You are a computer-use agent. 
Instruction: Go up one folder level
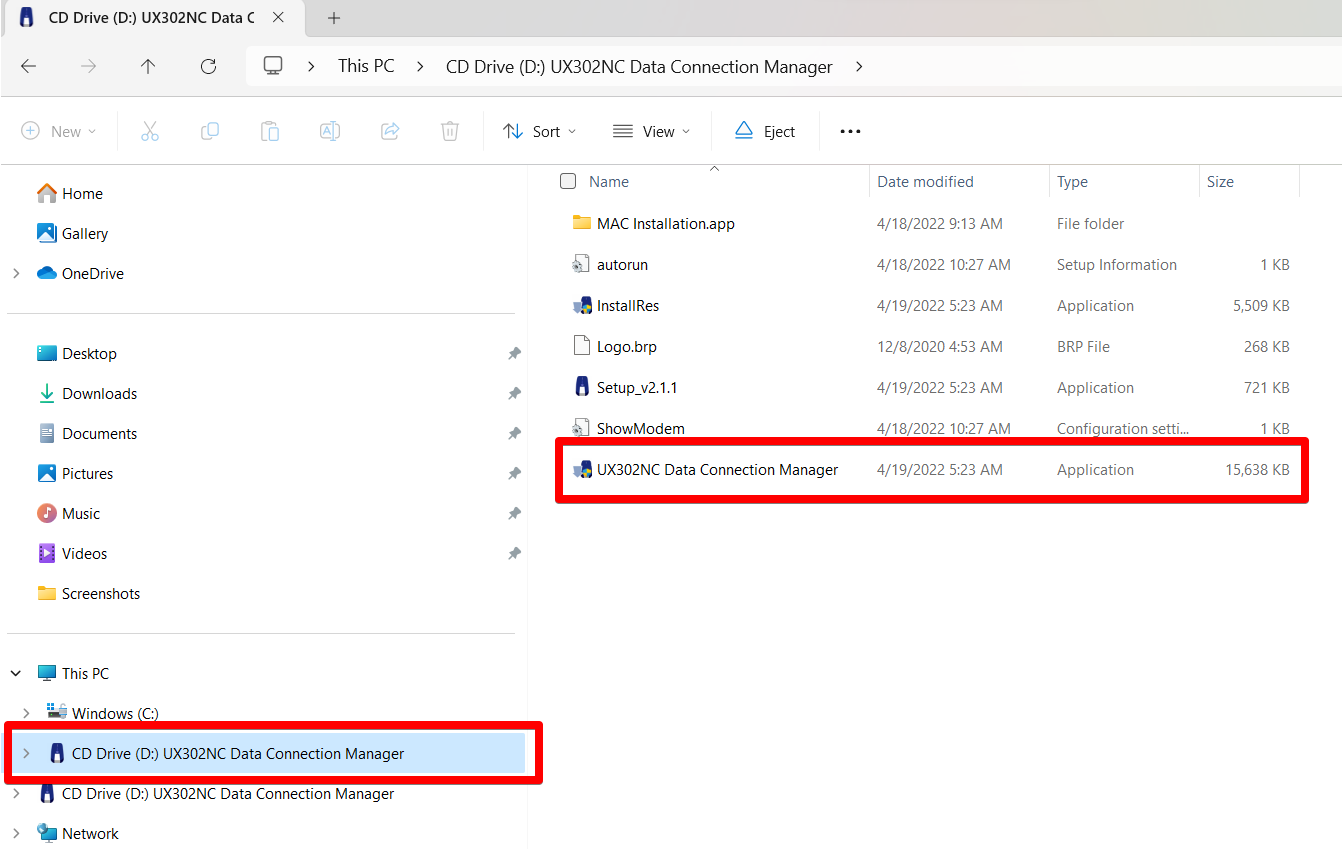click(x=148, y=66)
